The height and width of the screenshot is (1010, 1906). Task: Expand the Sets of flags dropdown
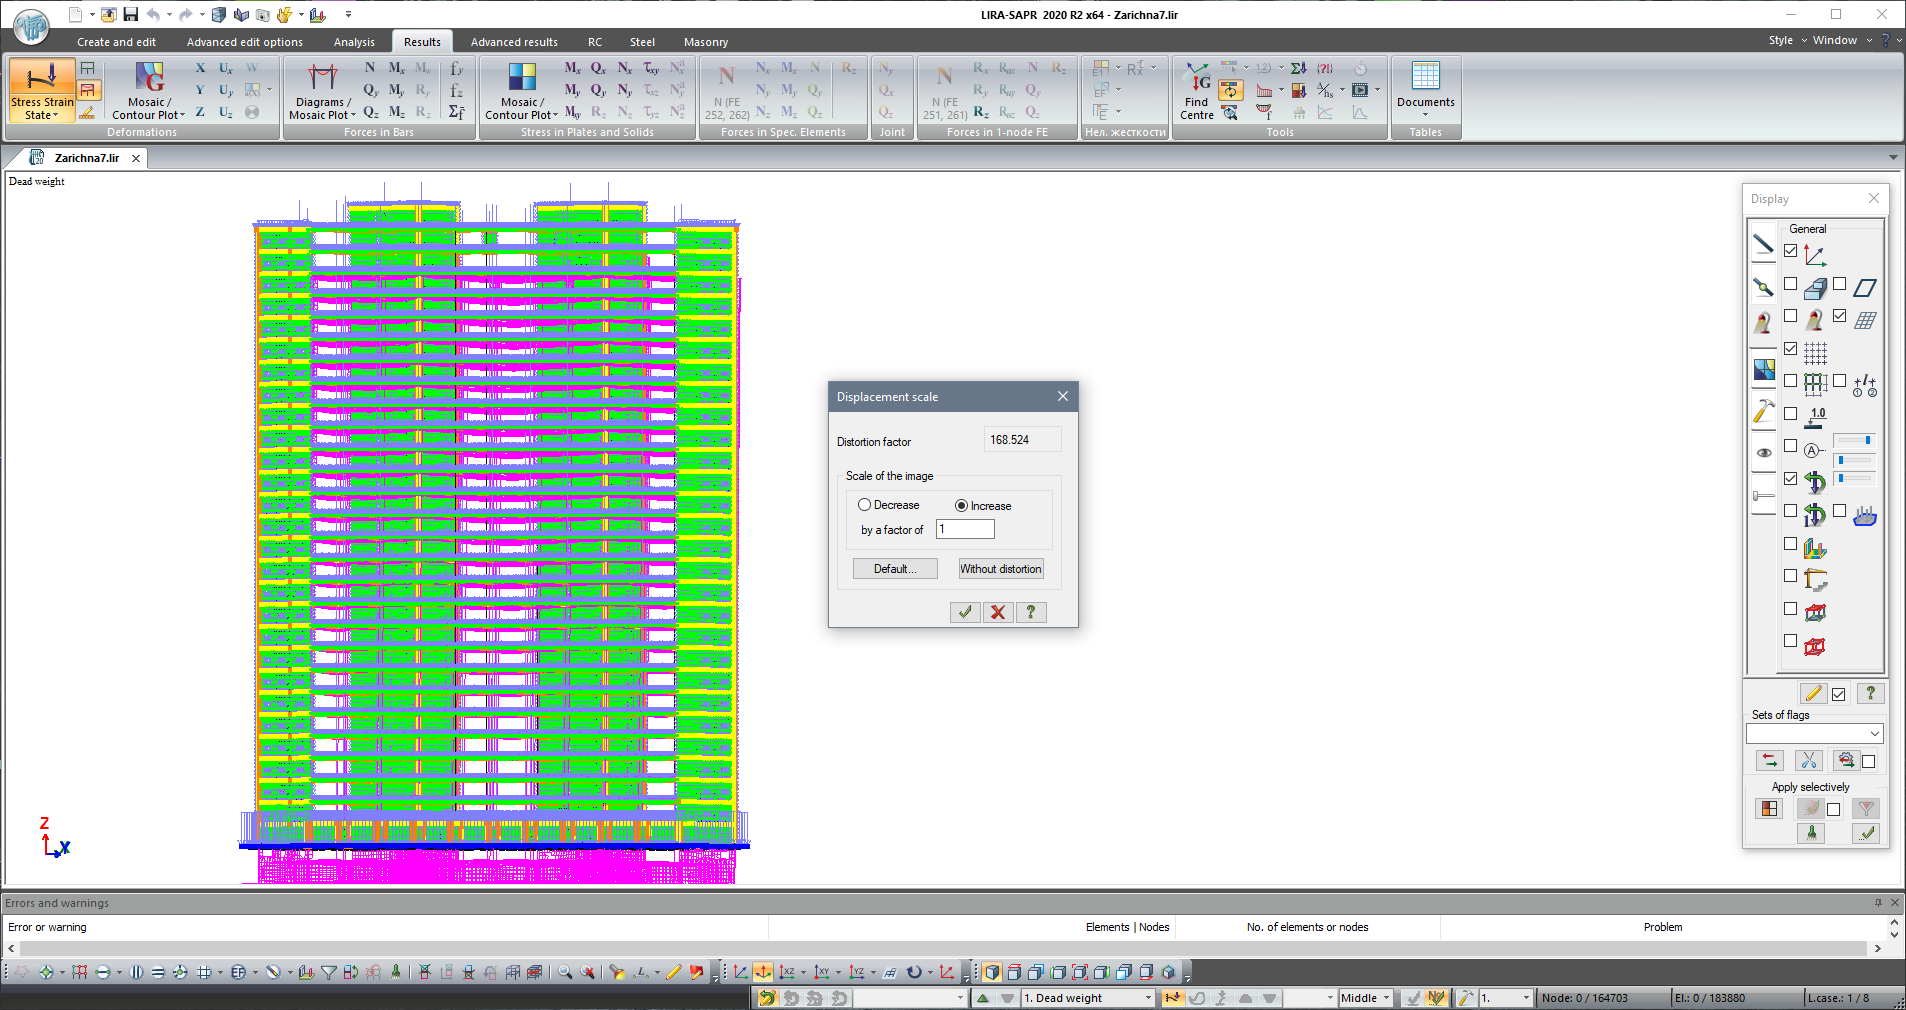(1874, 734)
